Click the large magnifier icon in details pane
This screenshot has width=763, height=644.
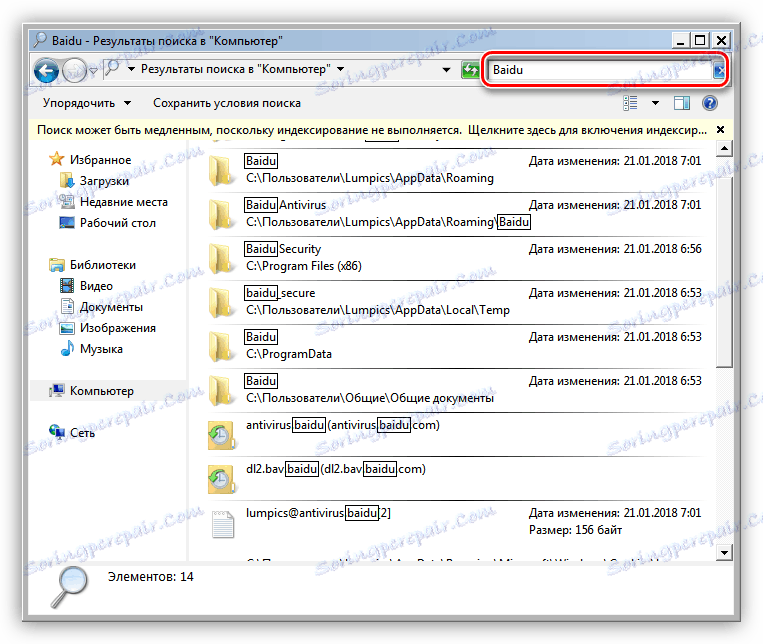point(70,586)
